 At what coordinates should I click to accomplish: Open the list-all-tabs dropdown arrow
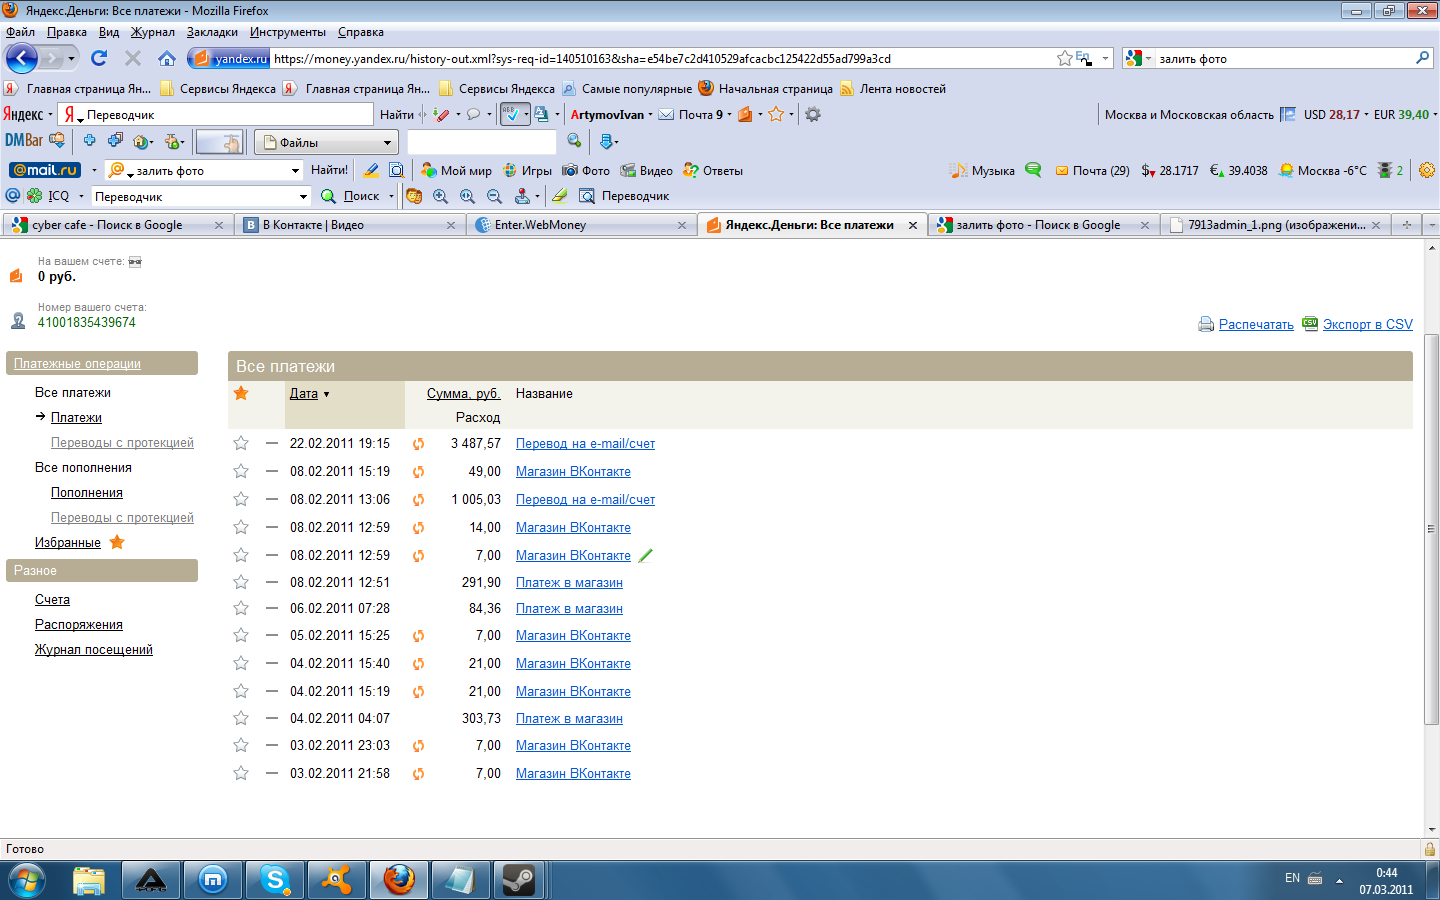click(1432, 225)
